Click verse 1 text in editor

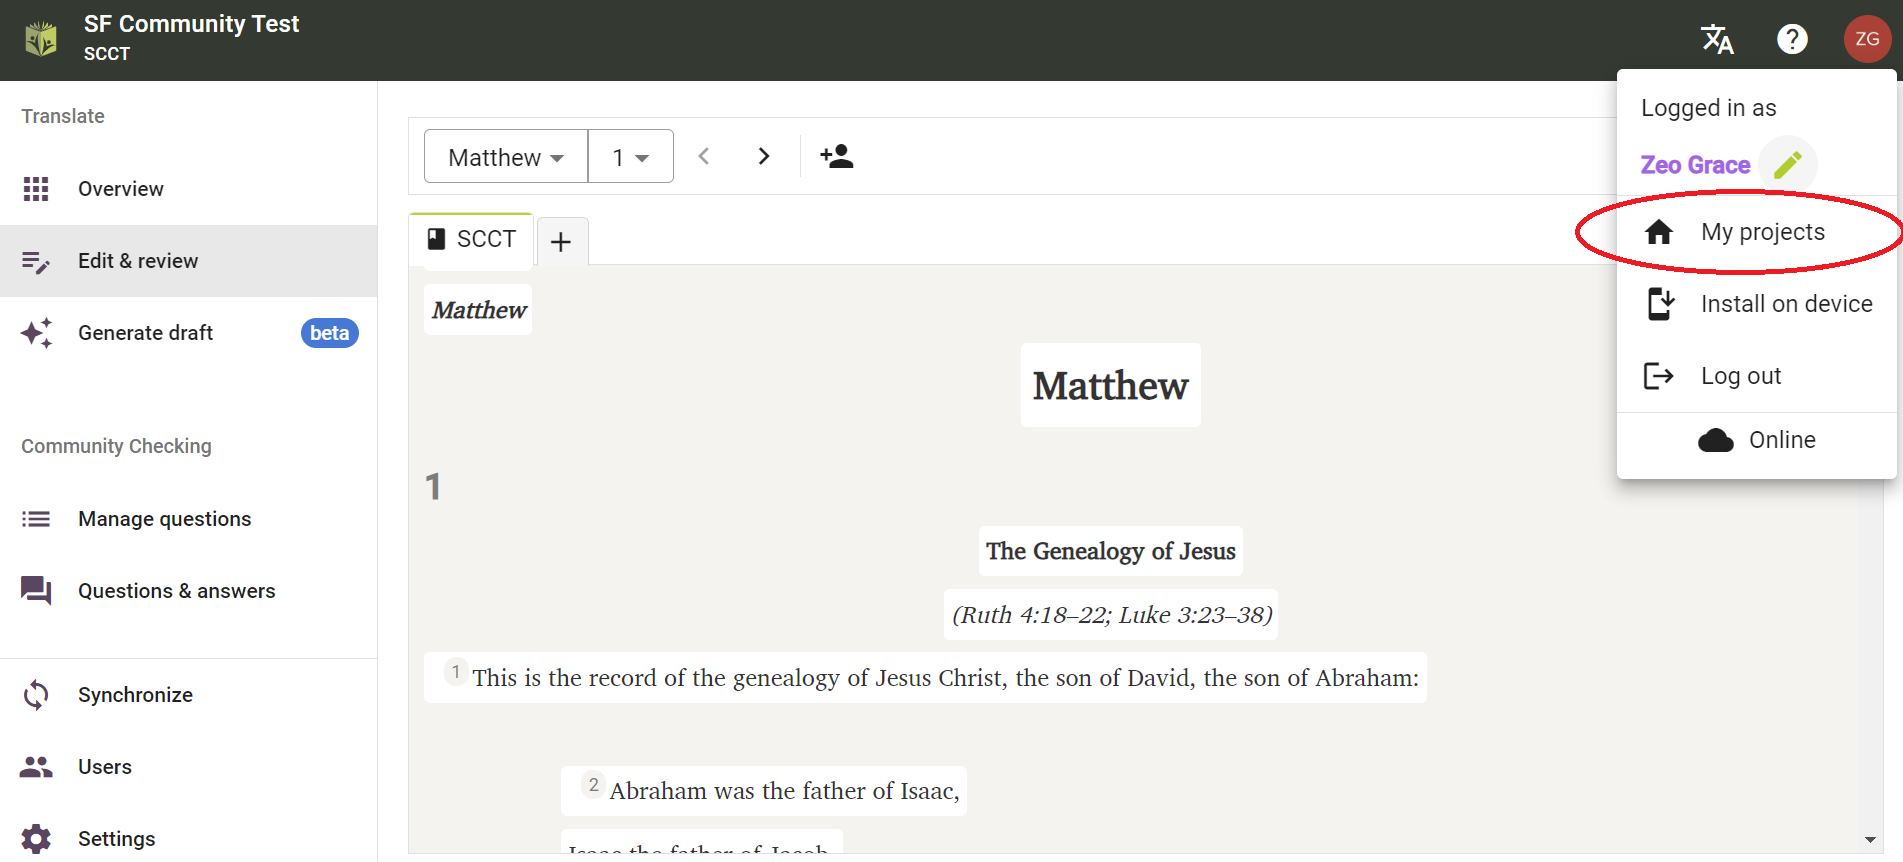(x=944, y=678)
